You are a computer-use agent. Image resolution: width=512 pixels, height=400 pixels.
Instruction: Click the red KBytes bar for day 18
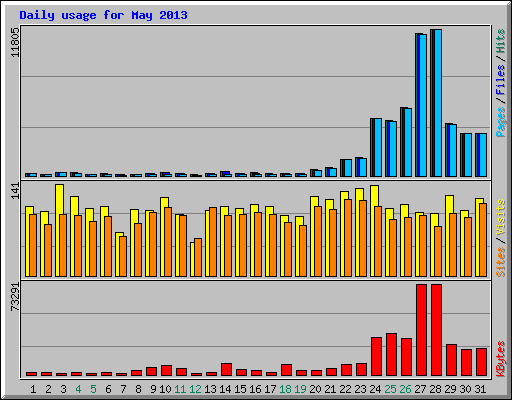coord(286,370)
